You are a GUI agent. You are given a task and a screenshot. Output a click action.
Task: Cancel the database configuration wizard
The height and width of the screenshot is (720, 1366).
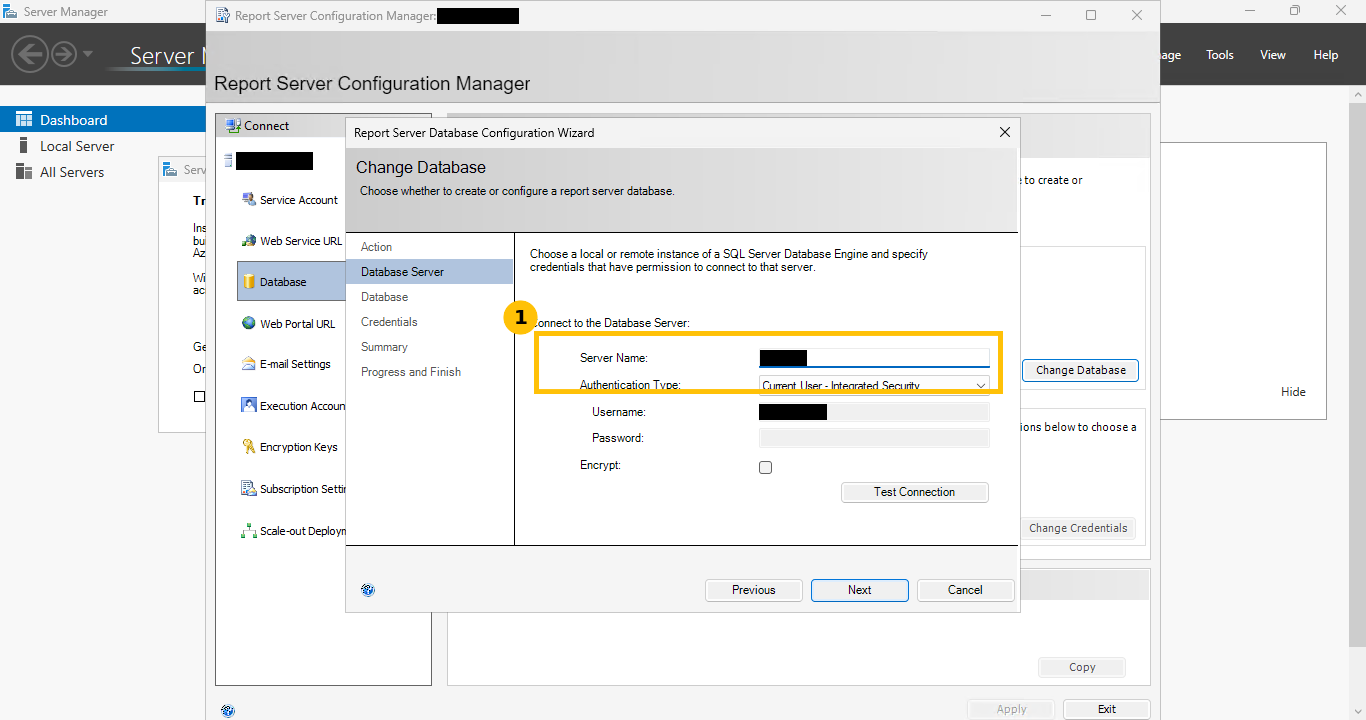(965, 590)
